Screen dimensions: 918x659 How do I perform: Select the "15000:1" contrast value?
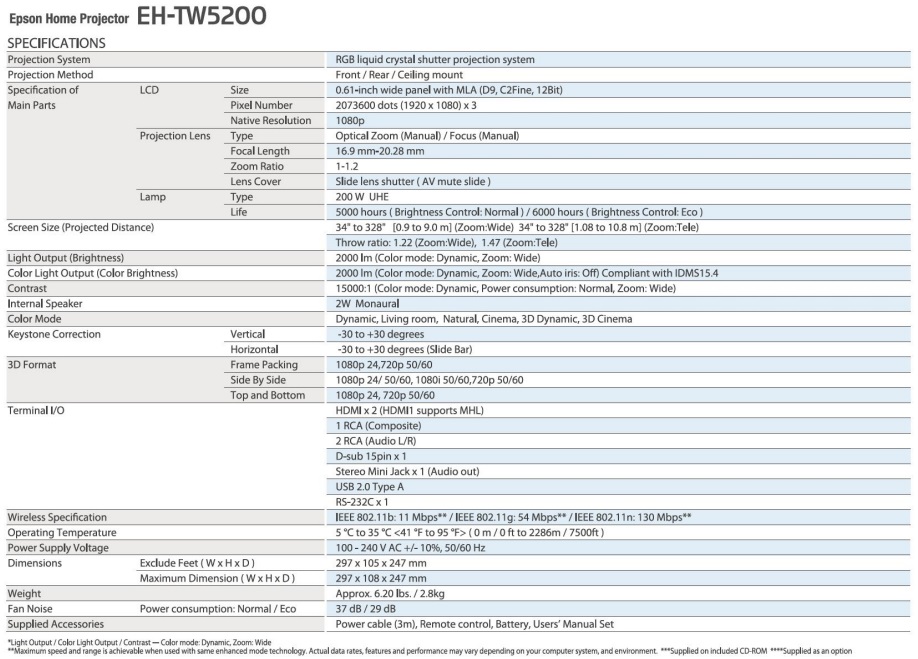click(x=352, y=288)
